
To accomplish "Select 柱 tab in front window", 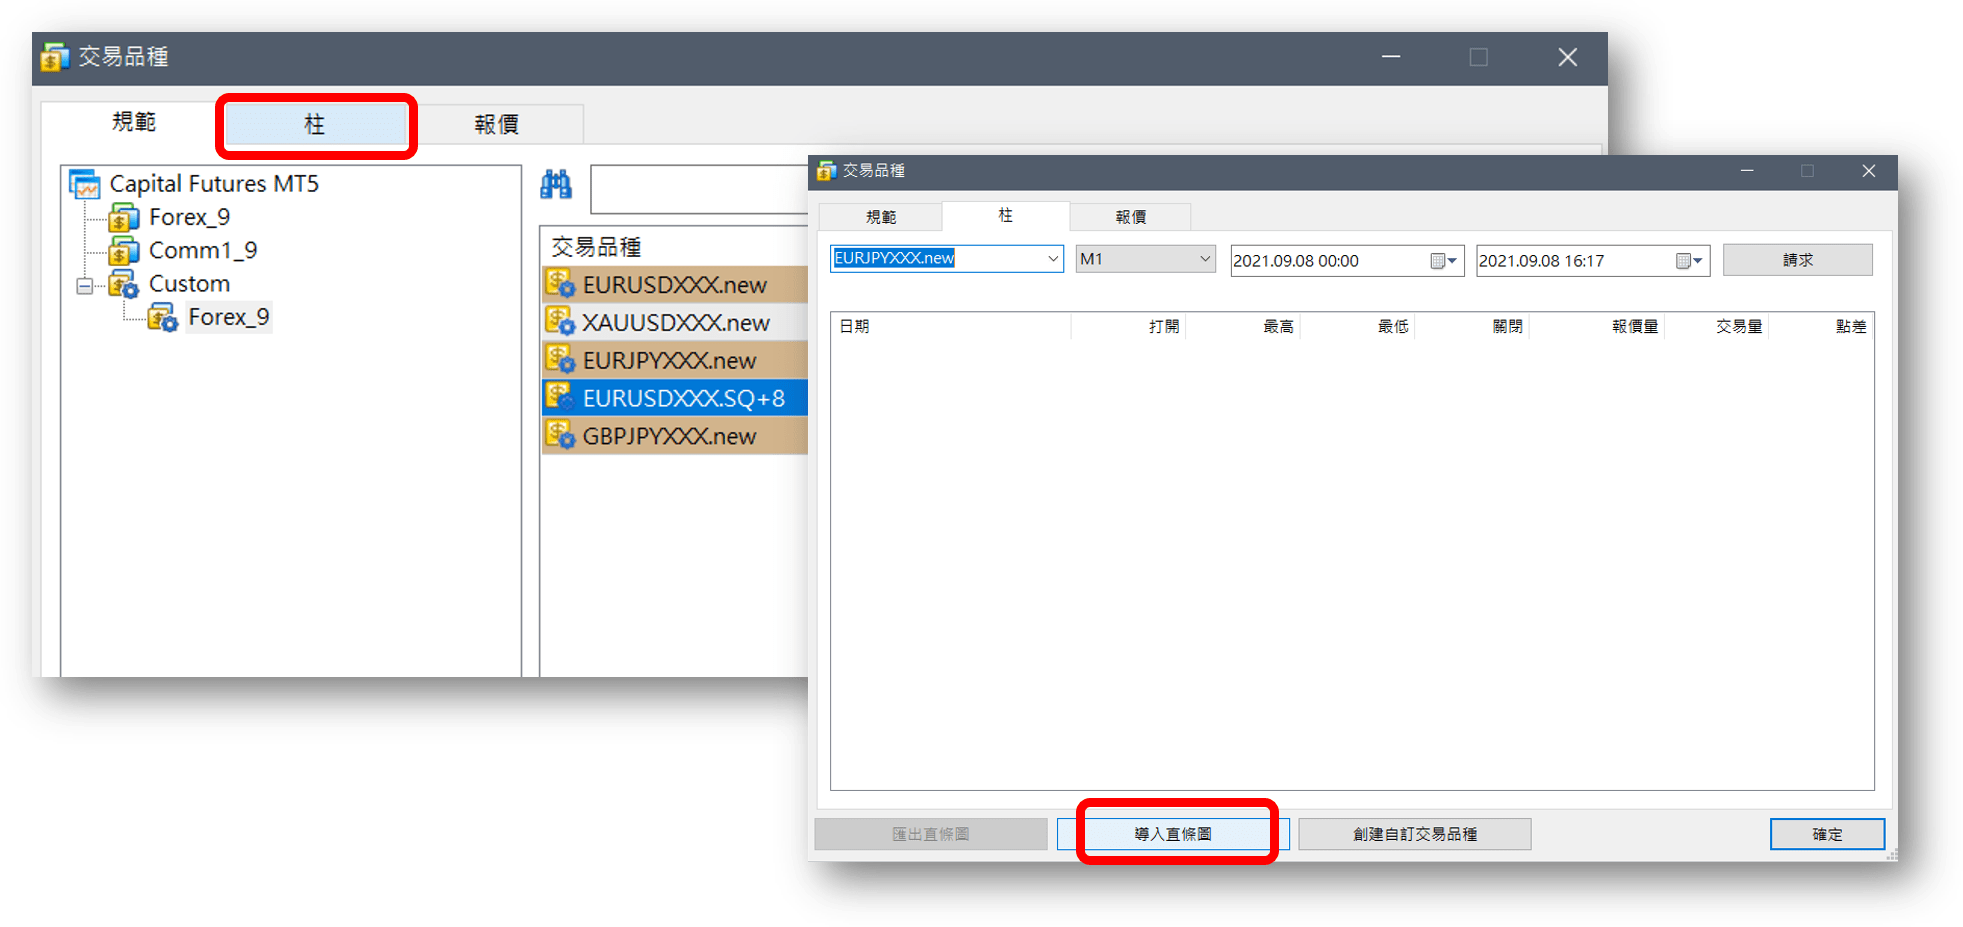I will coord(1005,215).
